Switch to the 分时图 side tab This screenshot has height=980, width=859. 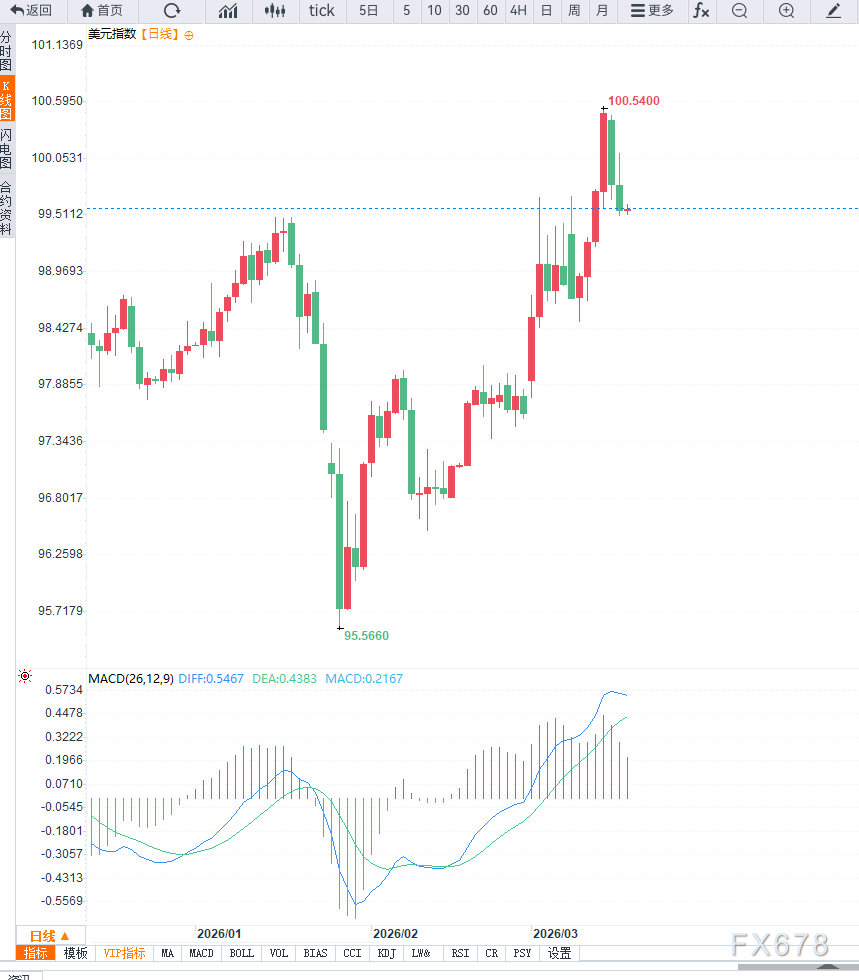click(x=6, y=50)
